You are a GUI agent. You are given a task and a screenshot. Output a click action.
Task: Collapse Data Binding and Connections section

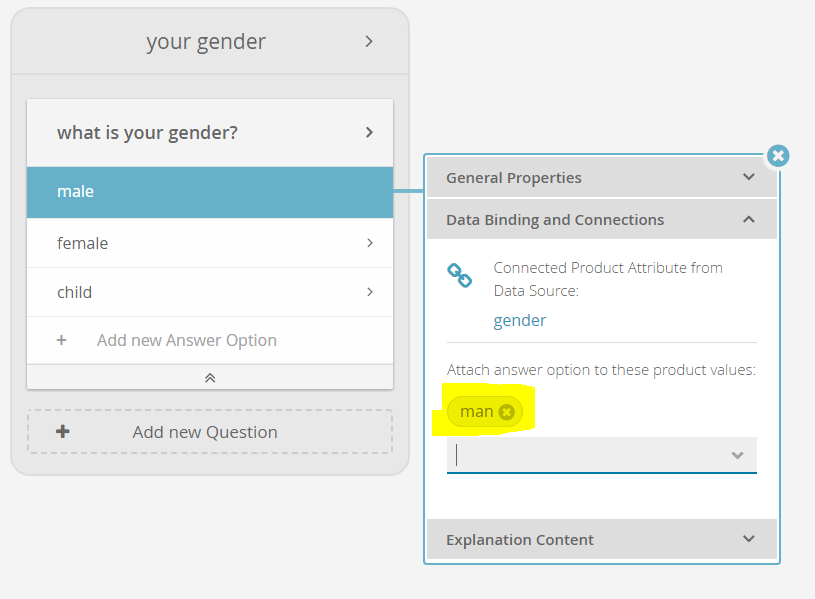tap(601, 220)
